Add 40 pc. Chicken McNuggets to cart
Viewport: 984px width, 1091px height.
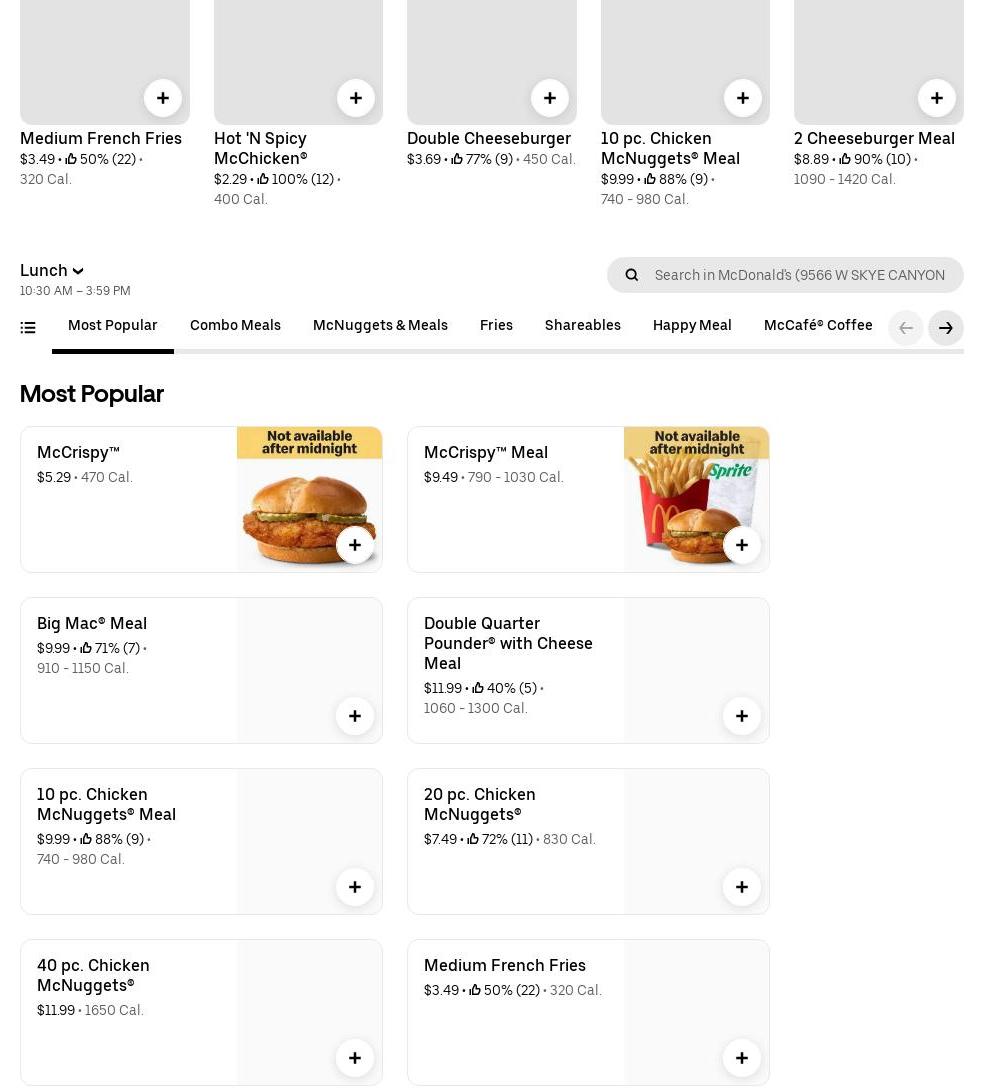[x=355, y=1058]
